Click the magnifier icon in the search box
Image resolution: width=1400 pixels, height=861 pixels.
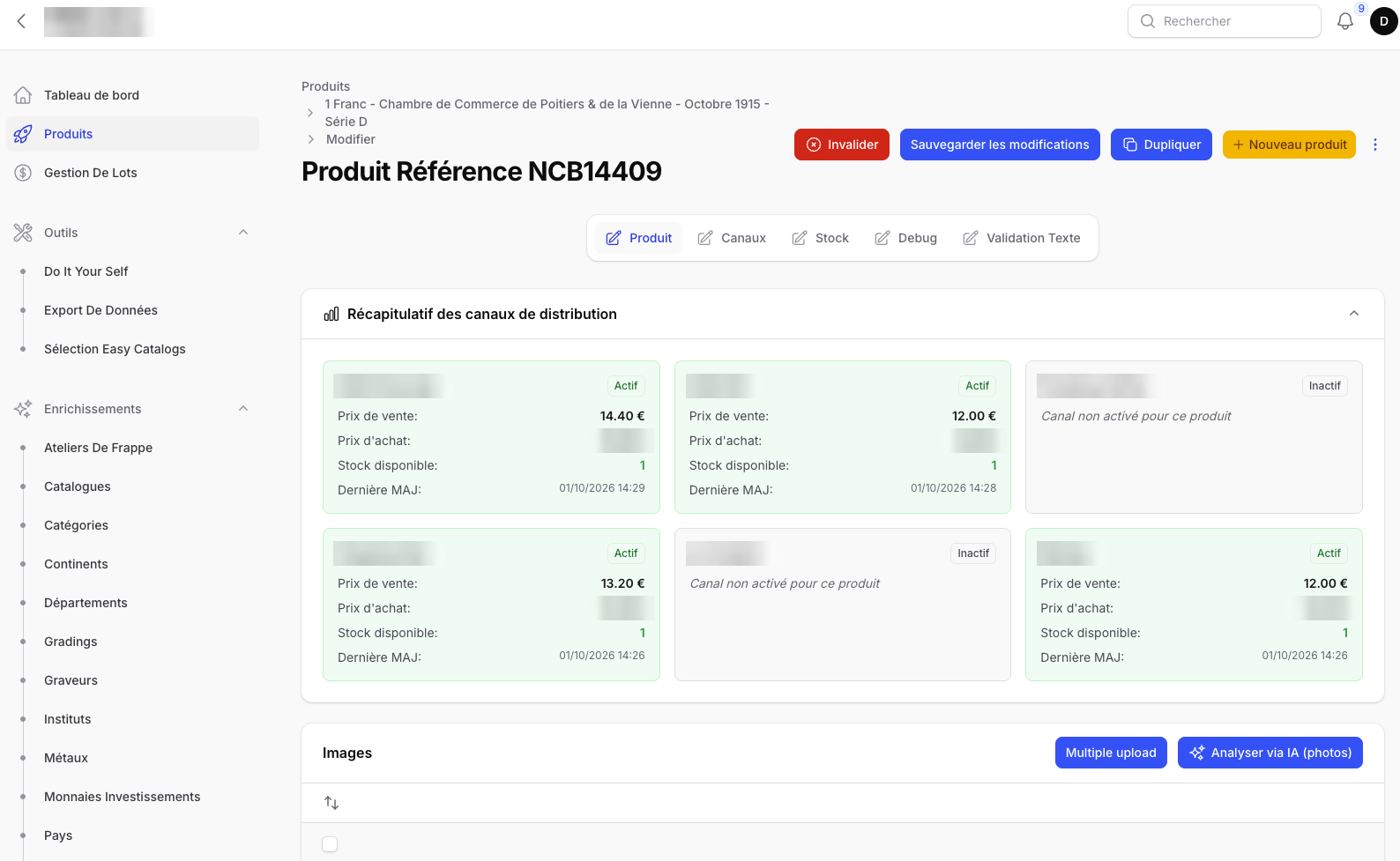click(x=1148, y=21)
